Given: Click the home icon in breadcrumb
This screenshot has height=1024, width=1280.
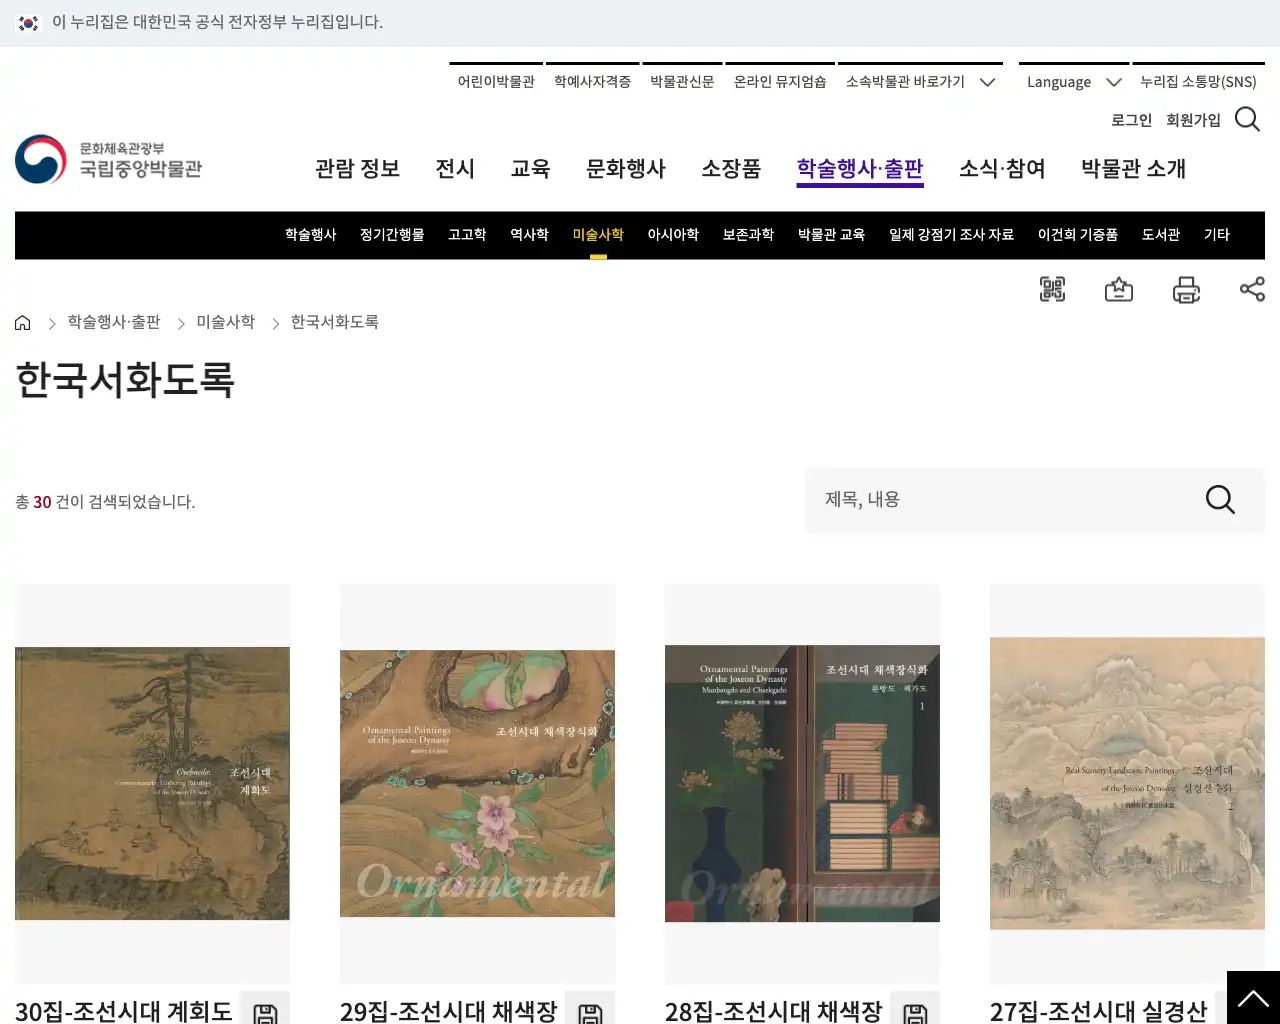Looking at the screenshot, I should tap(23, 322).
